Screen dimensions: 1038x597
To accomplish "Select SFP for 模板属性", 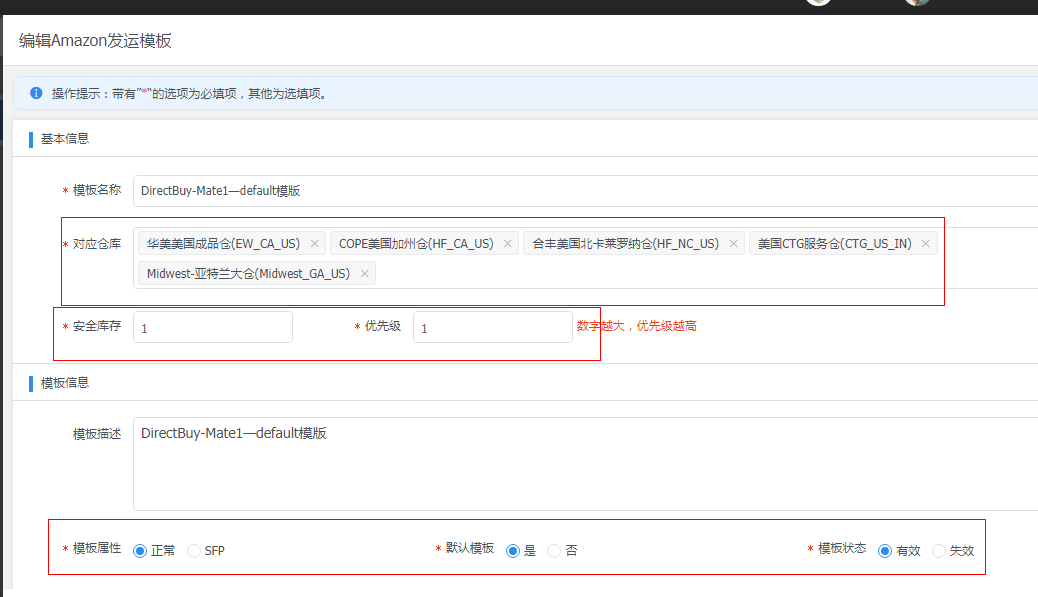I will click(193, 551).
